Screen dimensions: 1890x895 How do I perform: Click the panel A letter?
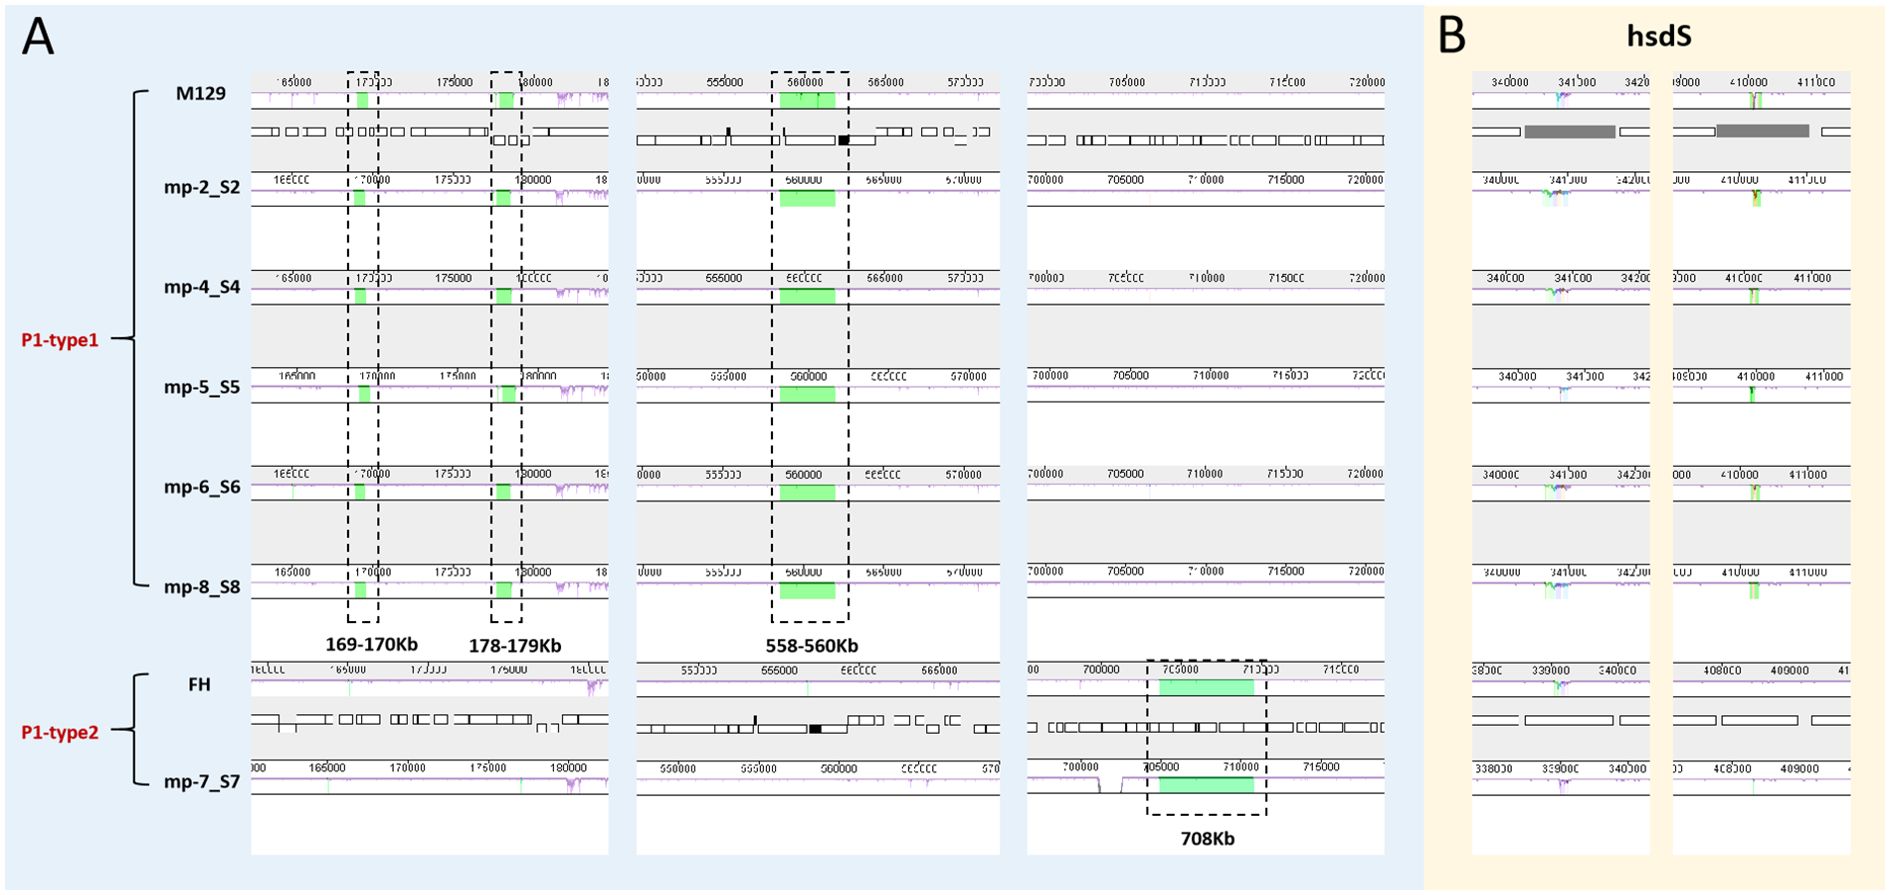[x=38, y=38]
